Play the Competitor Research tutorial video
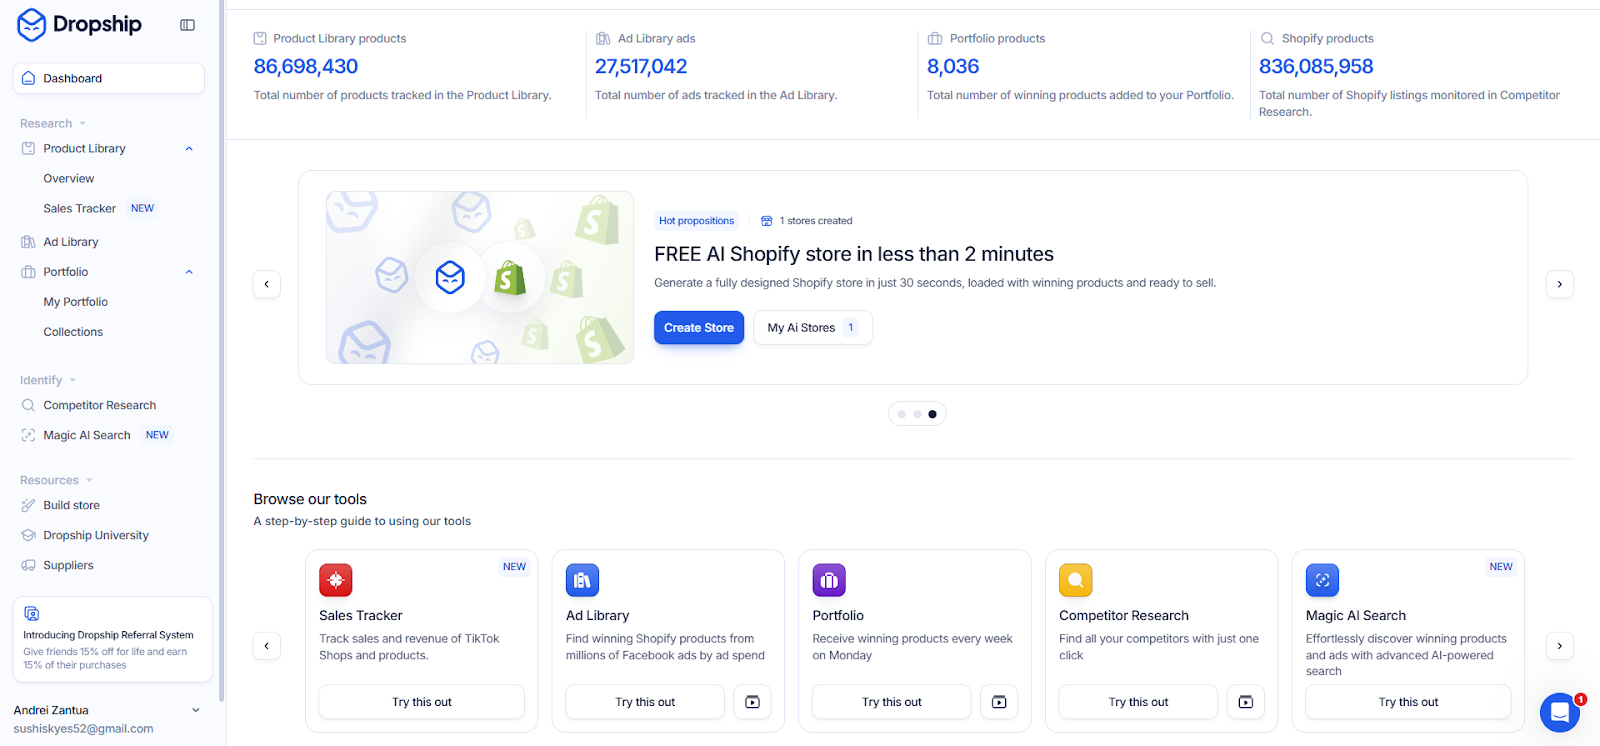 (1245, 702)
